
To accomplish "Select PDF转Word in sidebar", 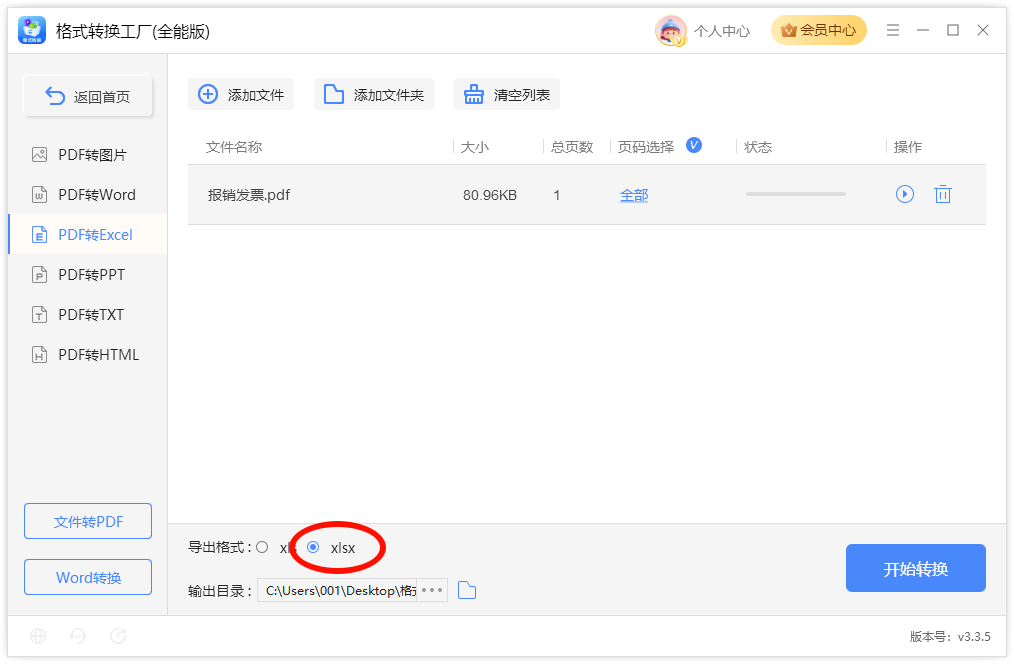I will click(x=88, y=195).
